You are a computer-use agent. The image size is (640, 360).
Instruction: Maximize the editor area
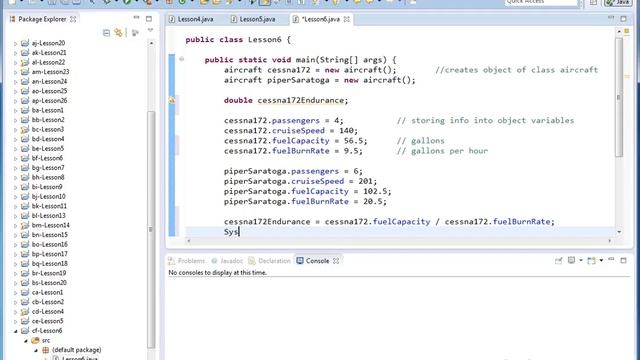click(623, 19)
